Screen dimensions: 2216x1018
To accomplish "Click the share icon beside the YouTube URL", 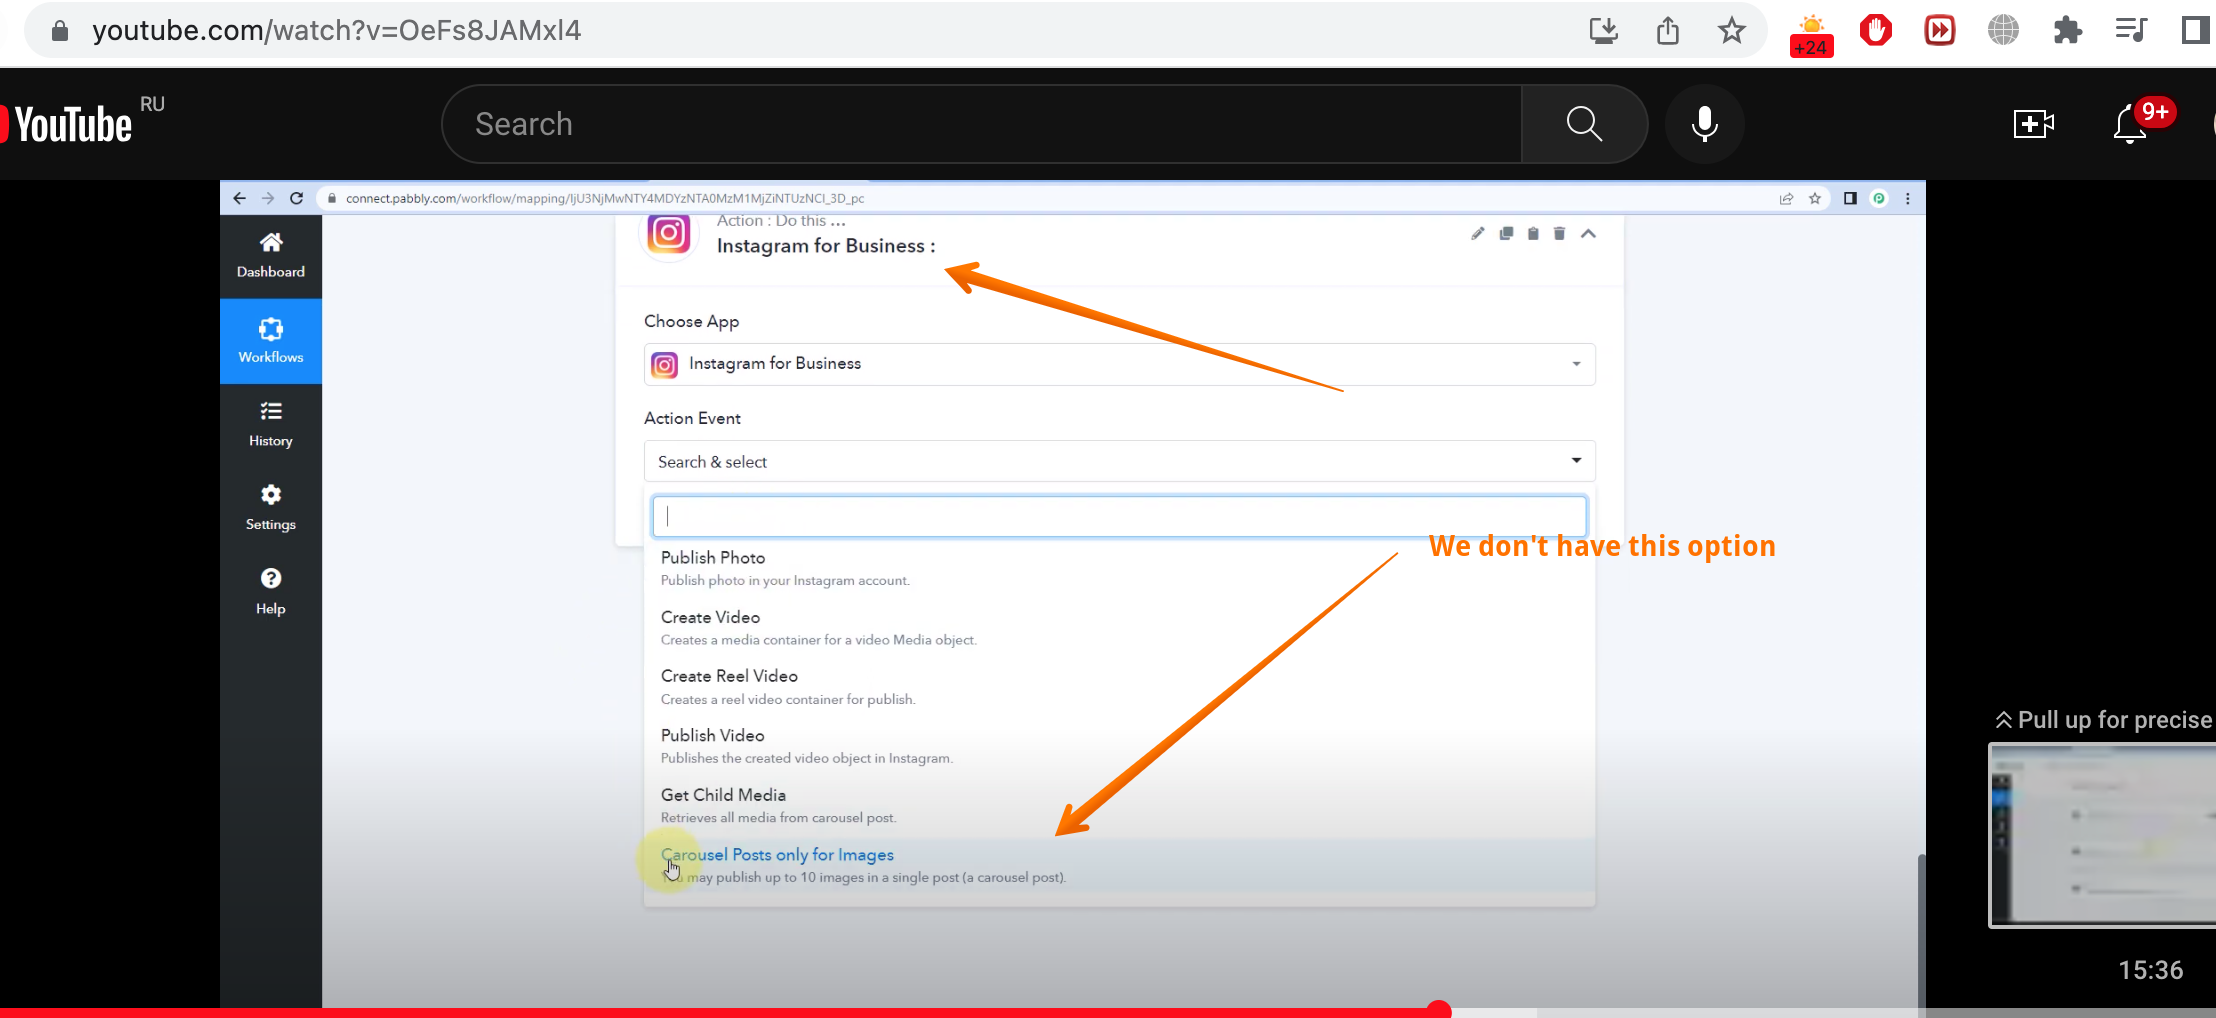I will coord(1667,31).
